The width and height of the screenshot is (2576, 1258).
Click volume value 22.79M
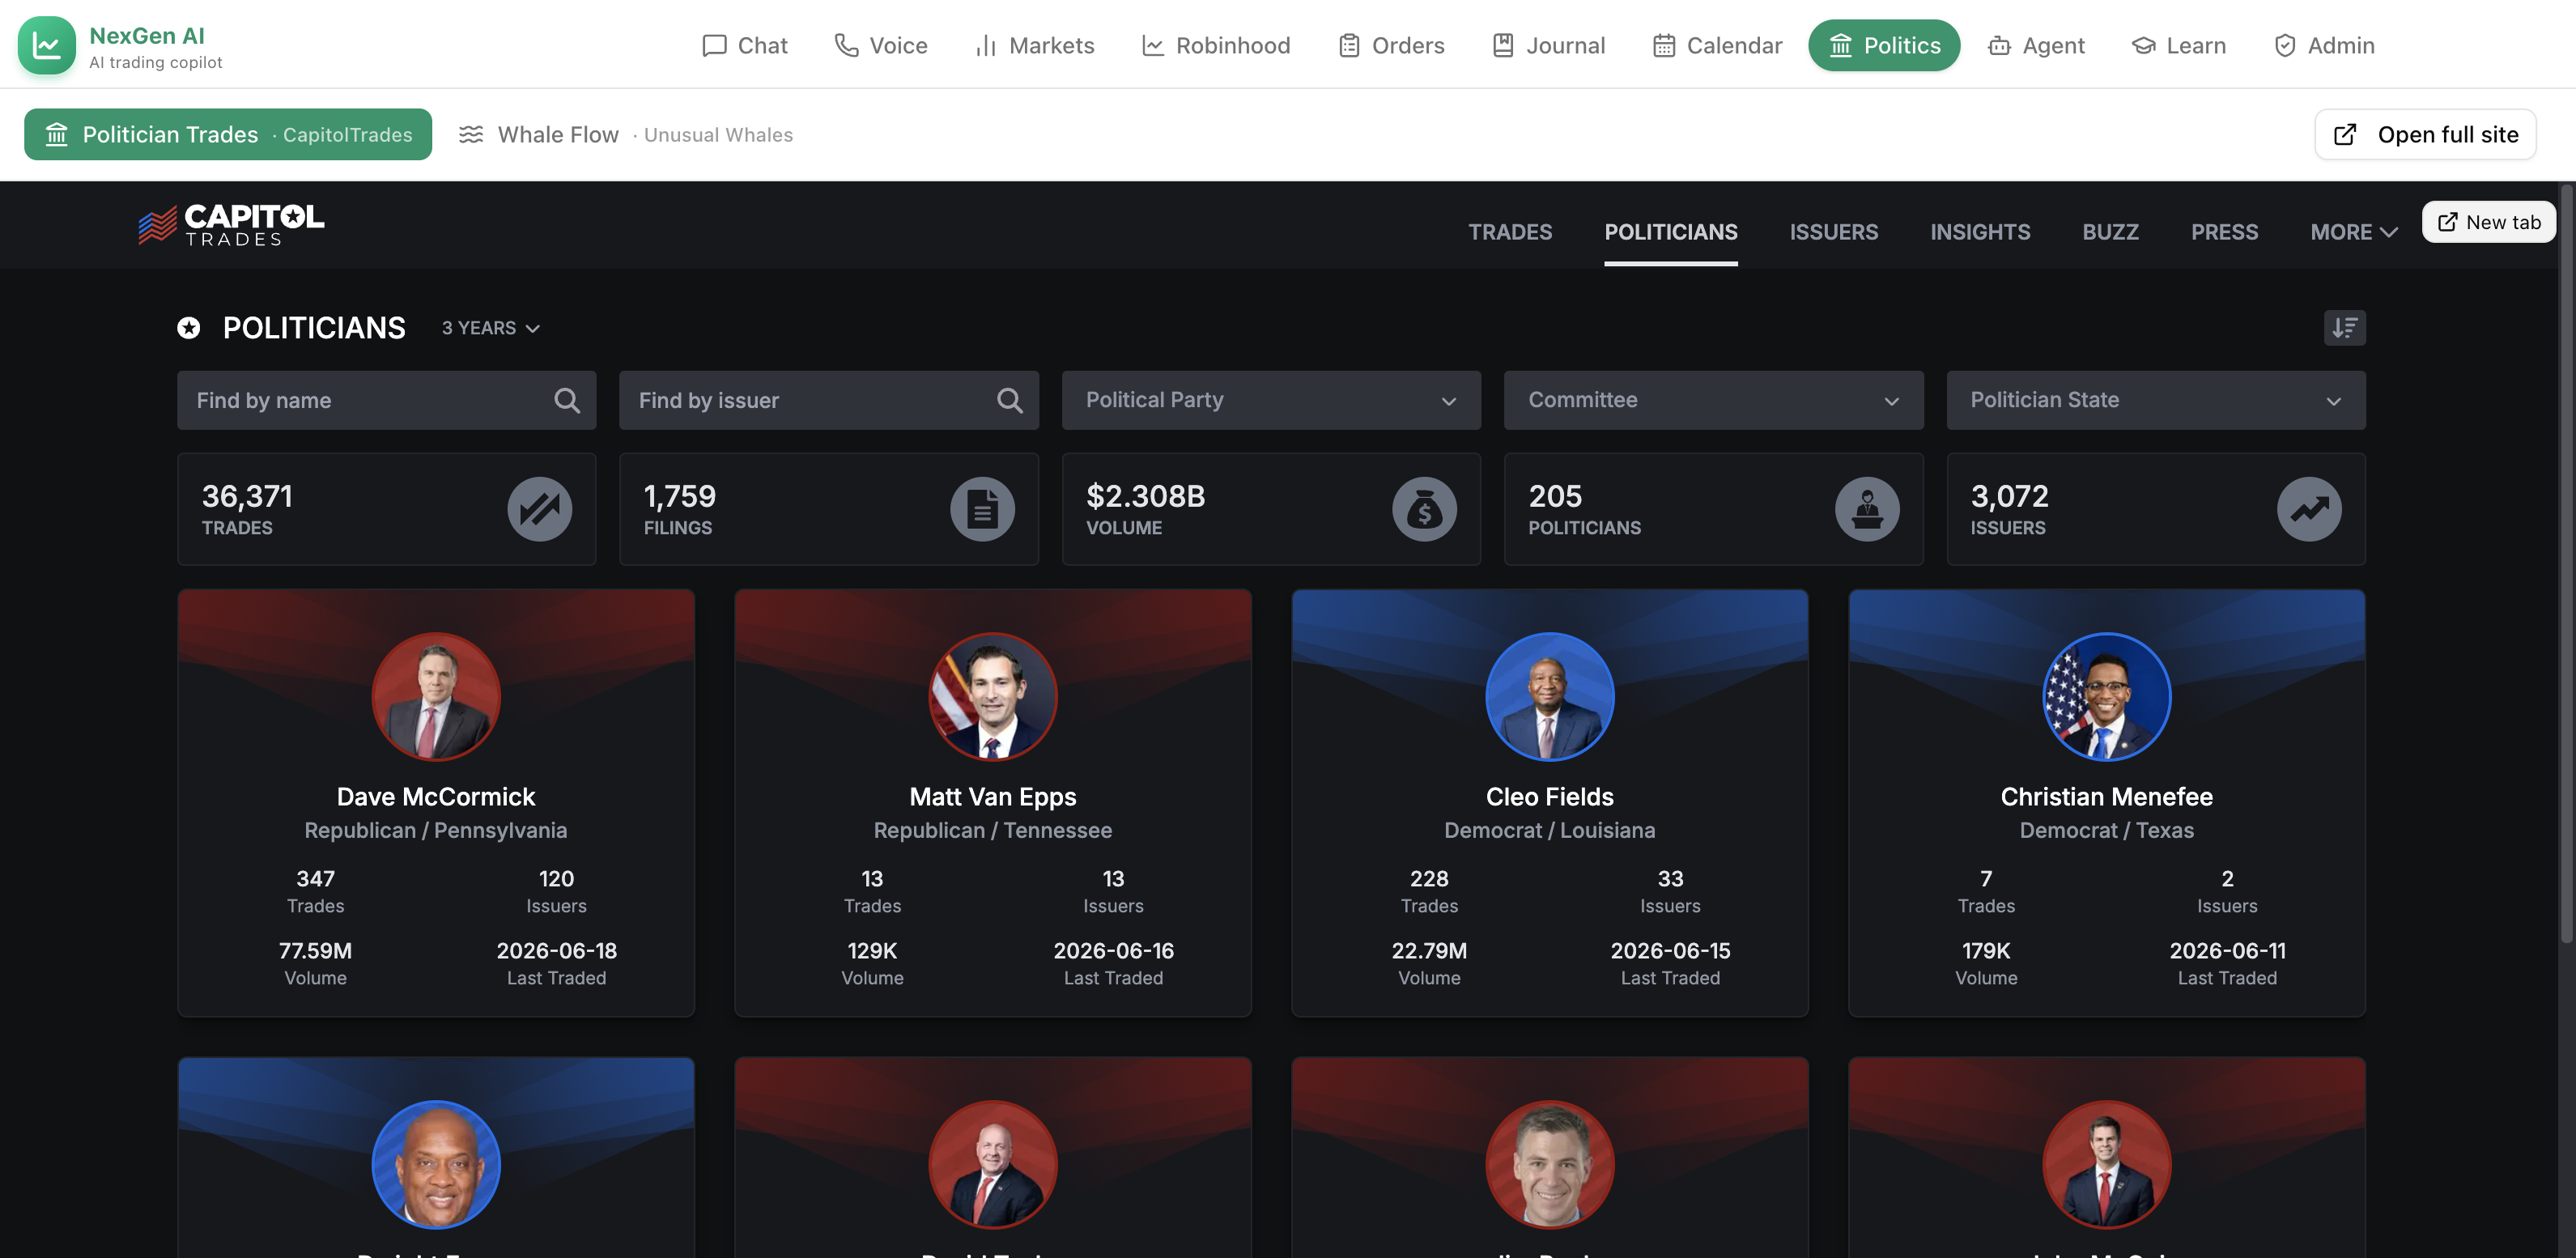1429,951
